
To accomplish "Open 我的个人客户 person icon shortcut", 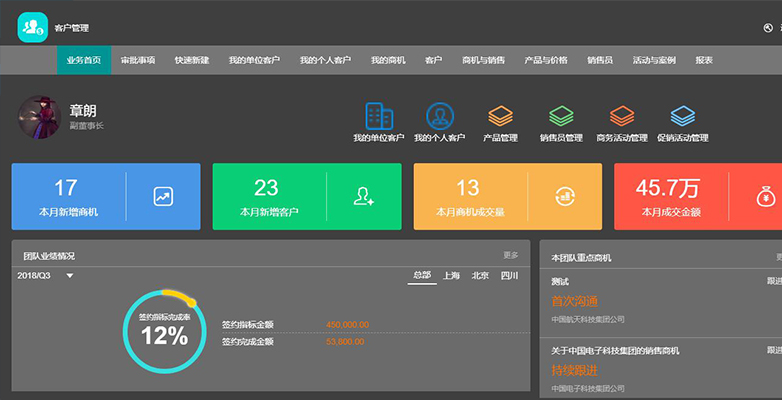I will point(440,116).
